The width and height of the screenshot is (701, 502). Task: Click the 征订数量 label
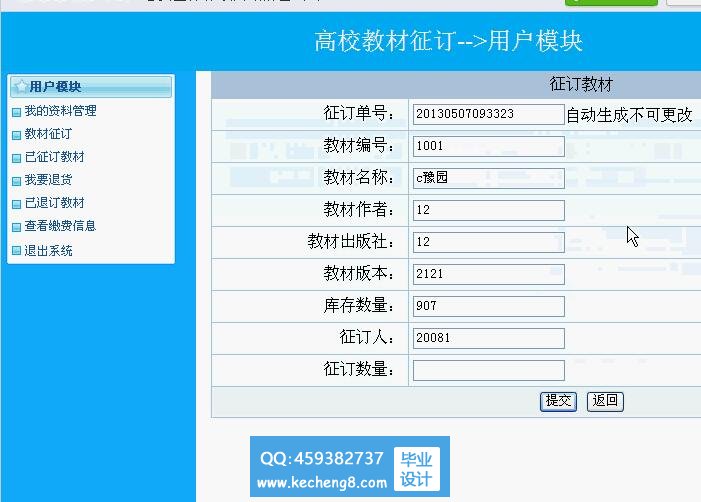(x=359, y=369)
